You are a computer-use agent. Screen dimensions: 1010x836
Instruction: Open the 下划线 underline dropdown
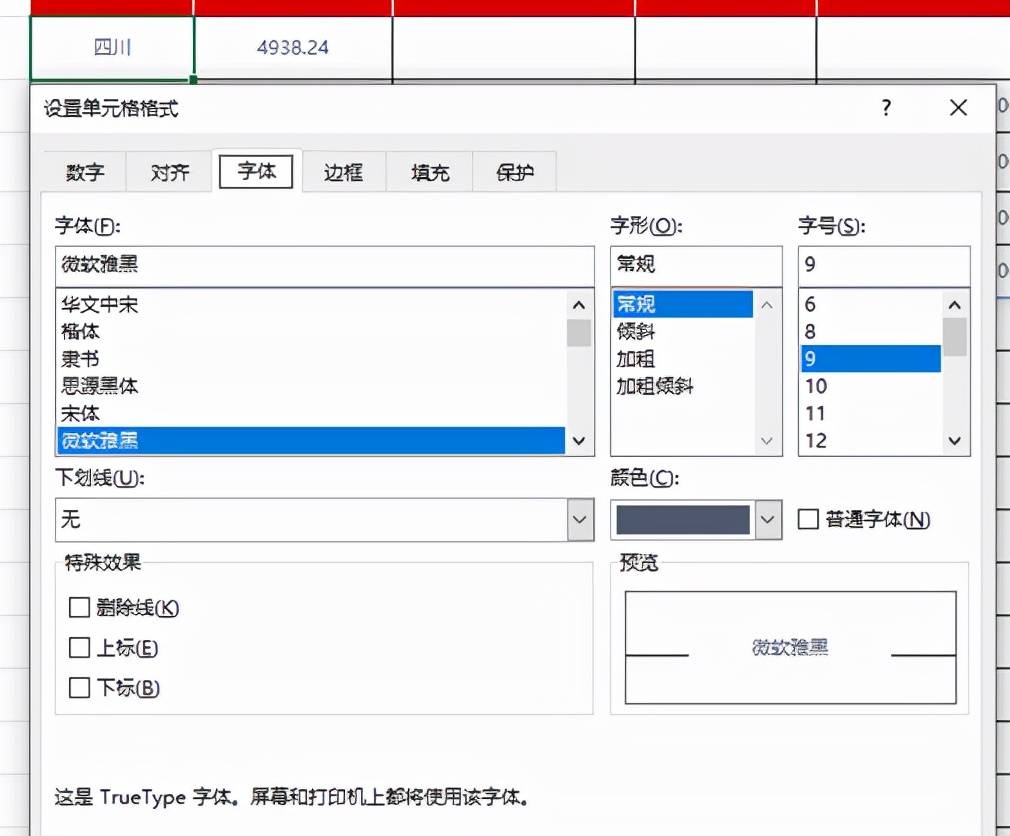pos(578,520)
